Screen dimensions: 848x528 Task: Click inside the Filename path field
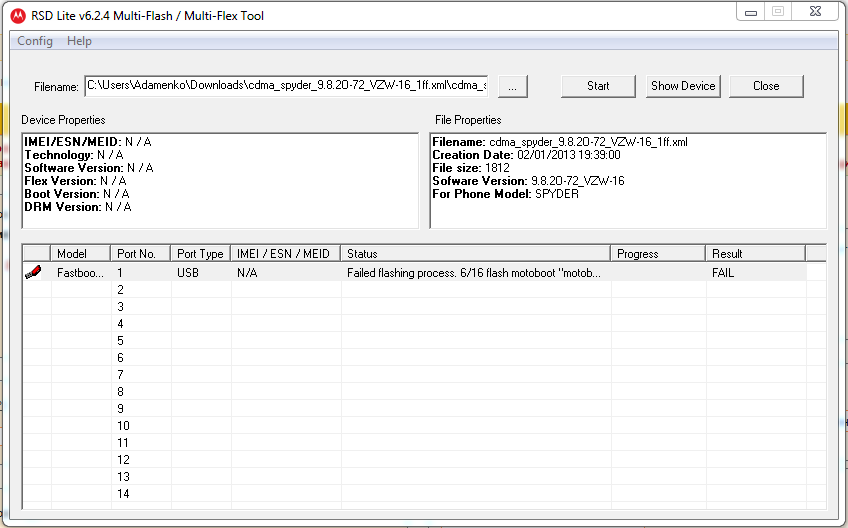coord(287,85)
